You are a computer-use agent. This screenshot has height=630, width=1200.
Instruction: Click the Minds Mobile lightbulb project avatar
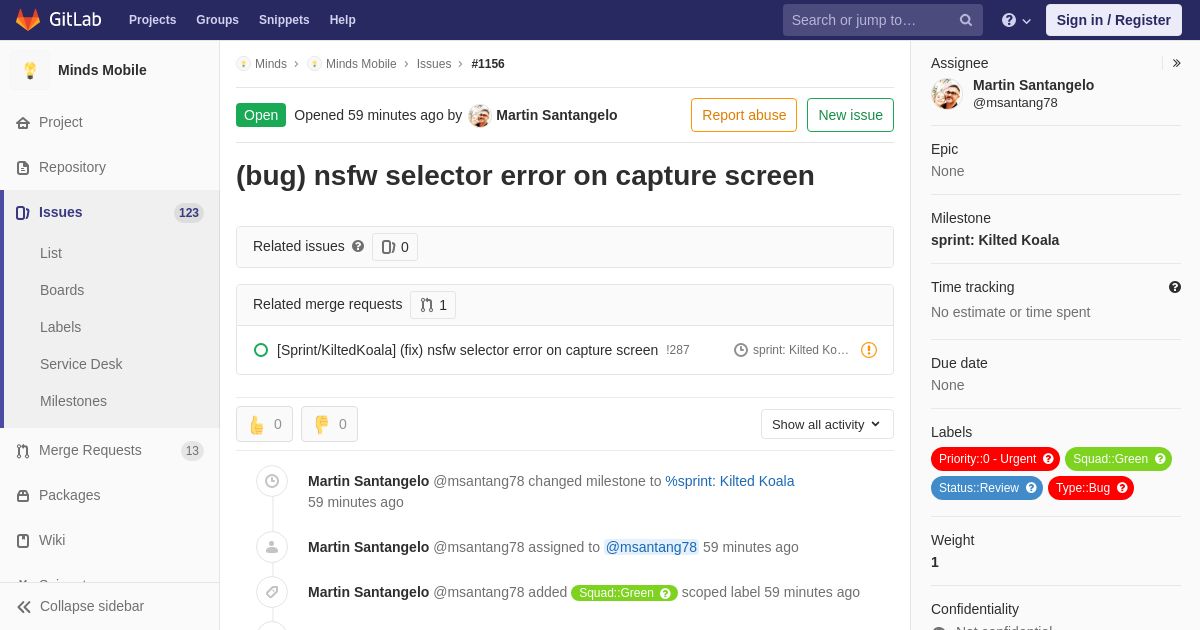click(30, 70)
